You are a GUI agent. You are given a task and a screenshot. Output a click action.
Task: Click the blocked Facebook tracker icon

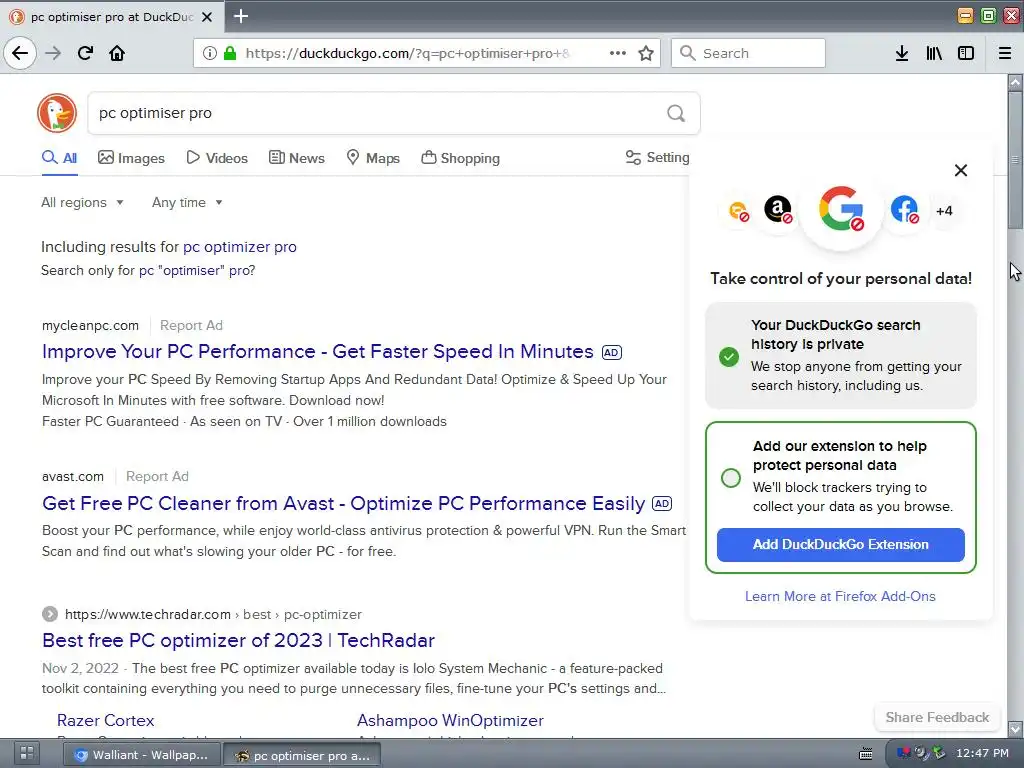[x=904, y=210]
